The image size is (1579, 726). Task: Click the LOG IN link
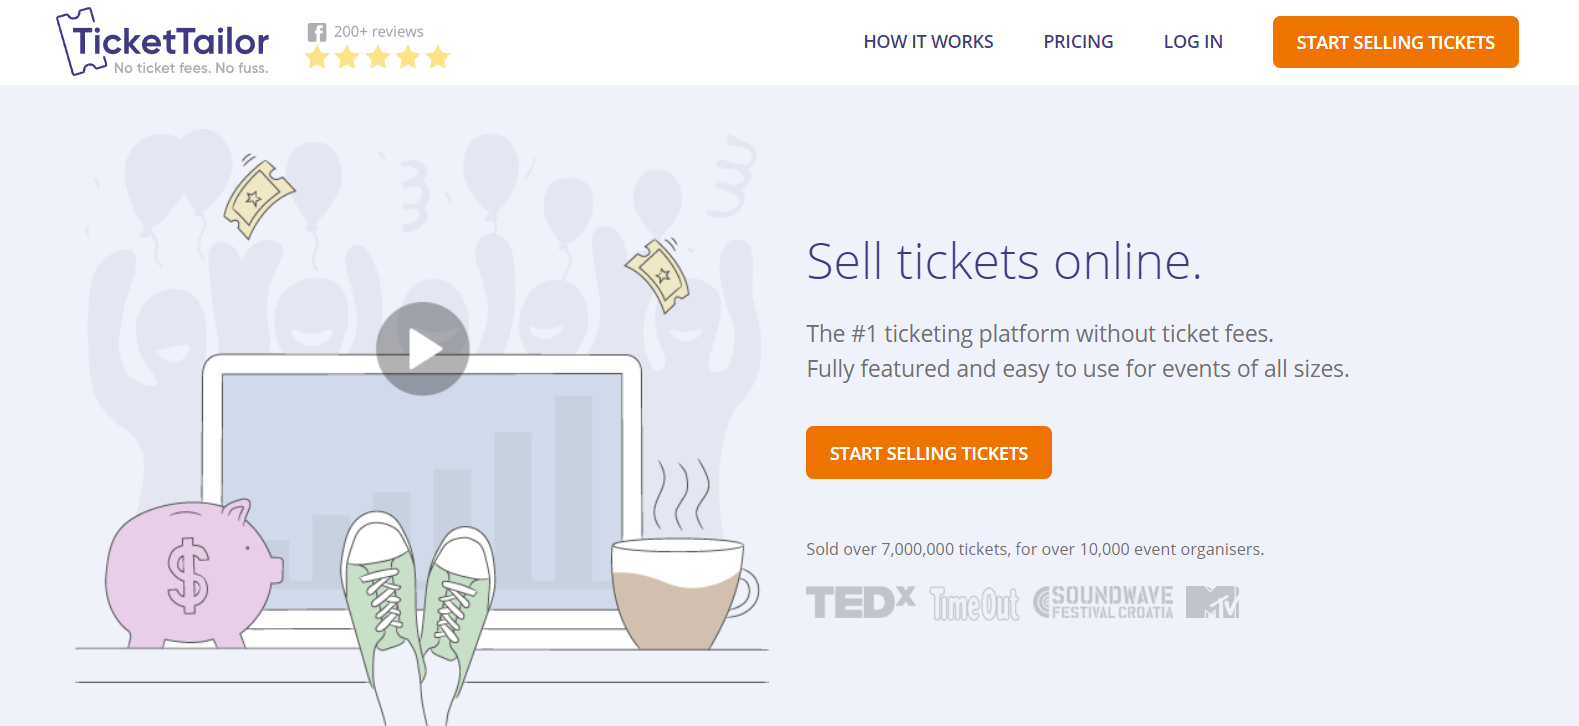pos(1192,41)
